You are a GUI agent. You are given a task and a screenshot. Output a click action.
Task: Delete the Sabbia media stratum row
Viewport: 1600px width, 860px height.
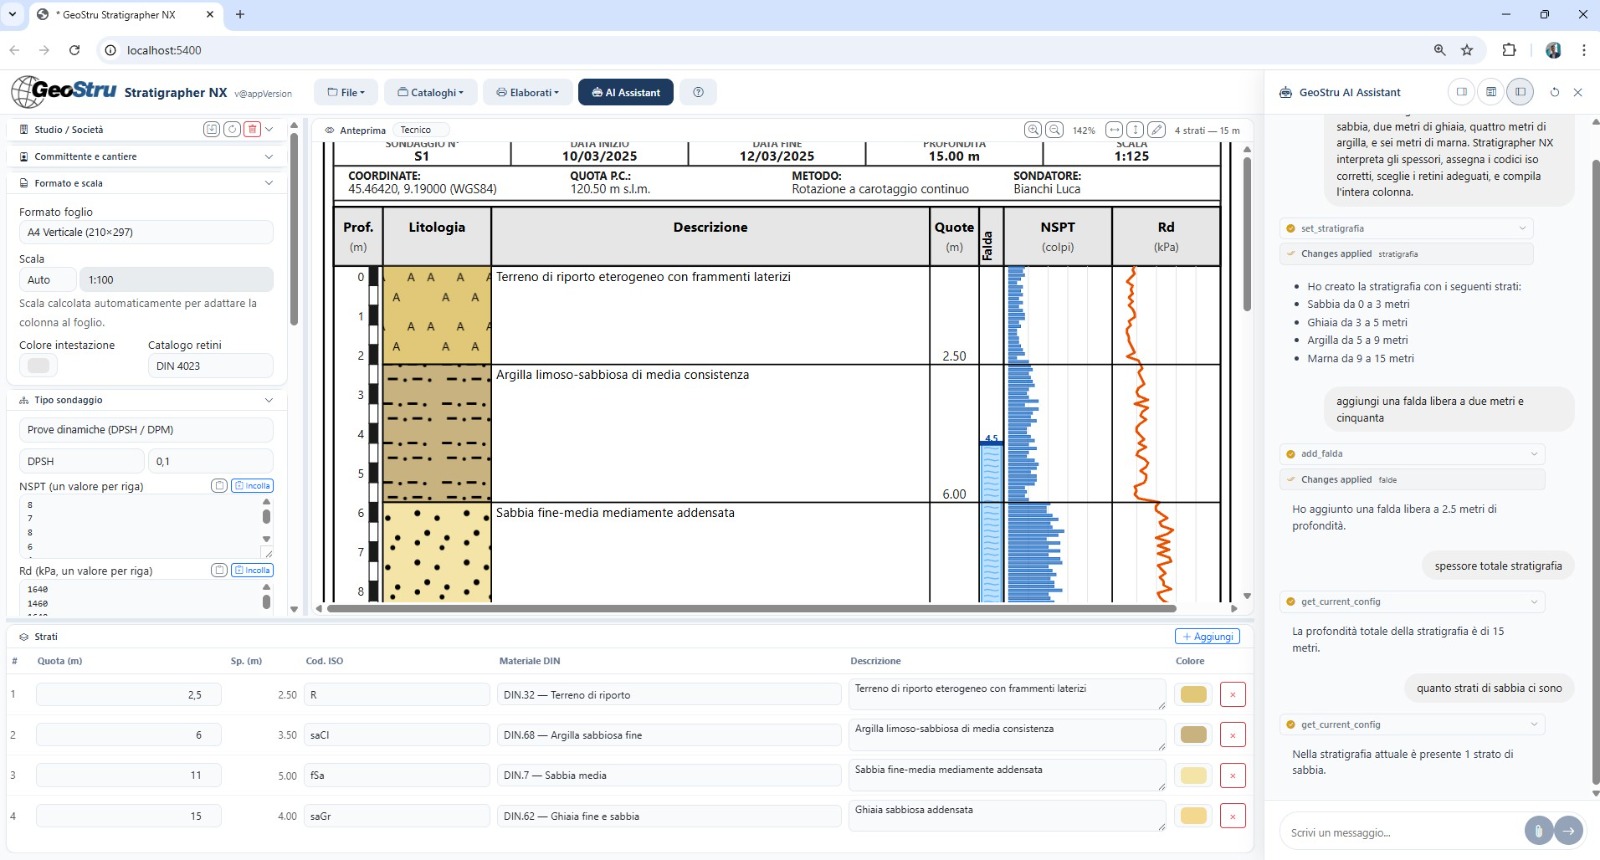tap(1233, 775)
